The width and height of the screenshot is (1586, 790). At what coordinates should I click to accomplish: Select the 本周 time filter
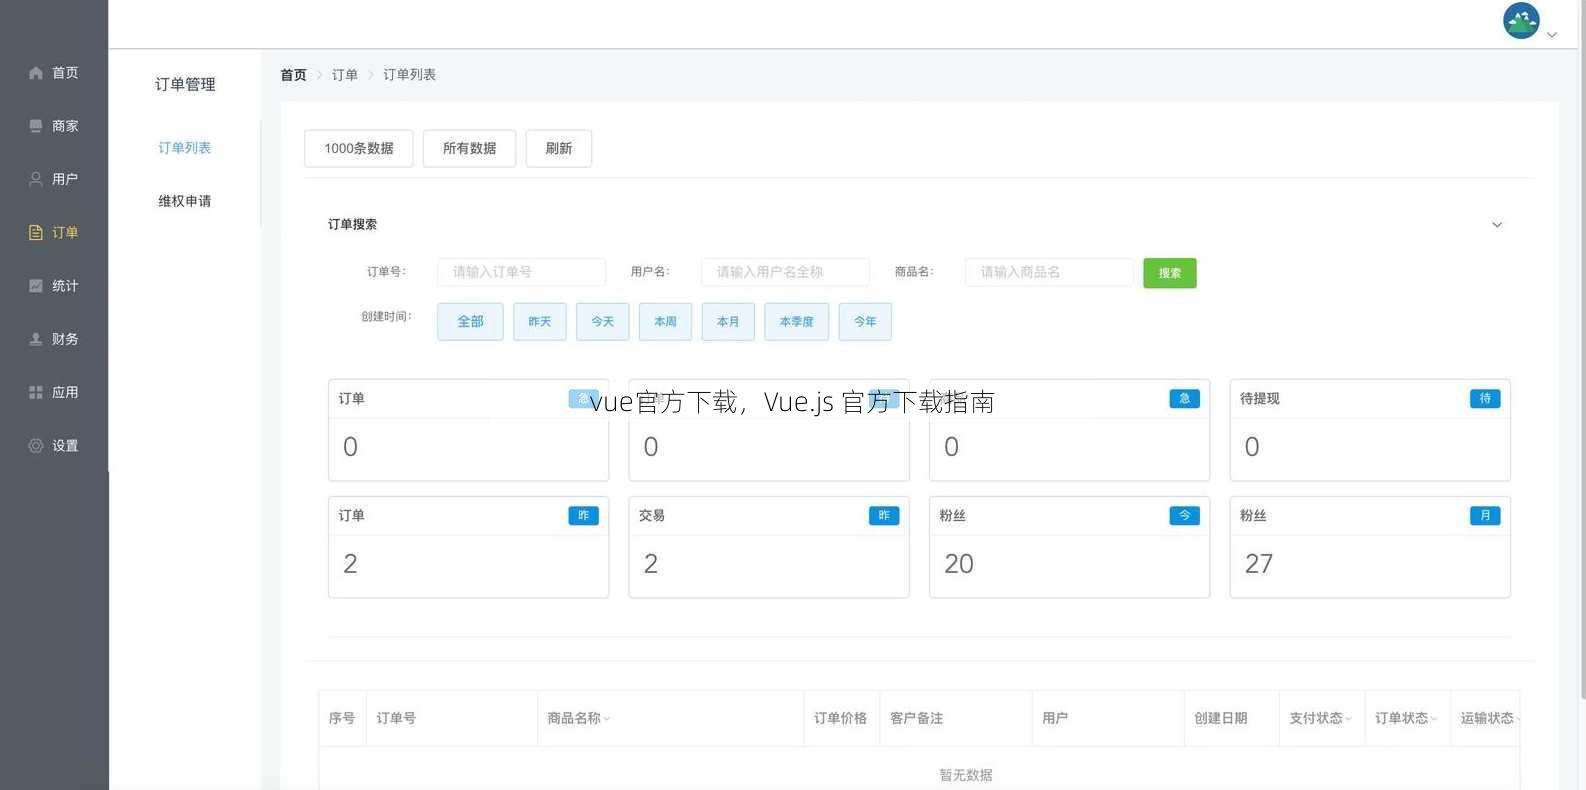pos(665,322)
